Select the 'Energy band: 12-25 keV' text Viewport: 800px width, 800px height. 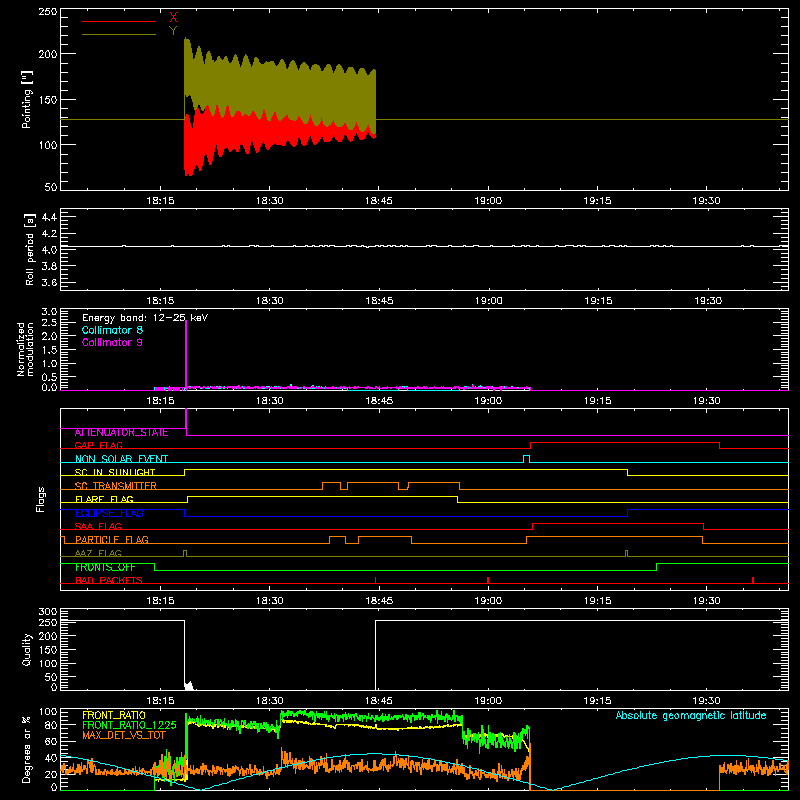click(x=145, y=318)
